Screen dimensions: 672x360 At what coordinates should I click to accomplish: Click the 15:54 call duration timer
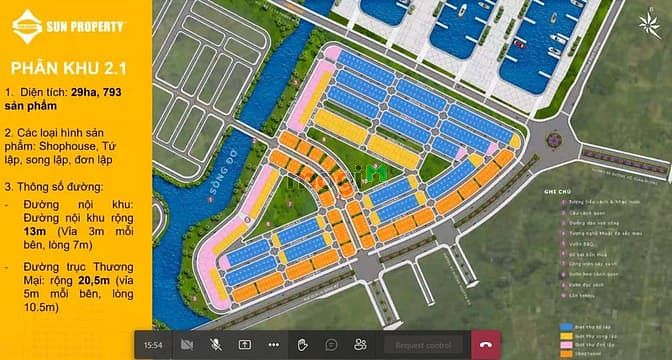153,345
